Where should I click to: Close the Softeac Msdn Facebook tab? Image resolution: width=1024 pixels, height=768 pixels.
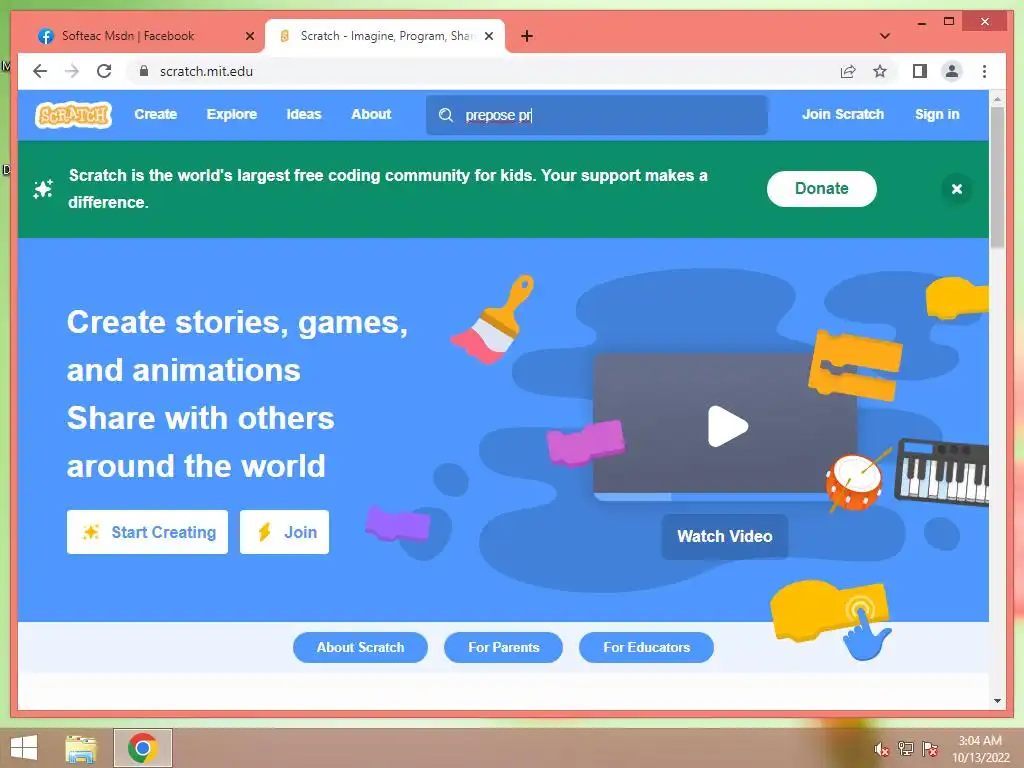(249, 36)
